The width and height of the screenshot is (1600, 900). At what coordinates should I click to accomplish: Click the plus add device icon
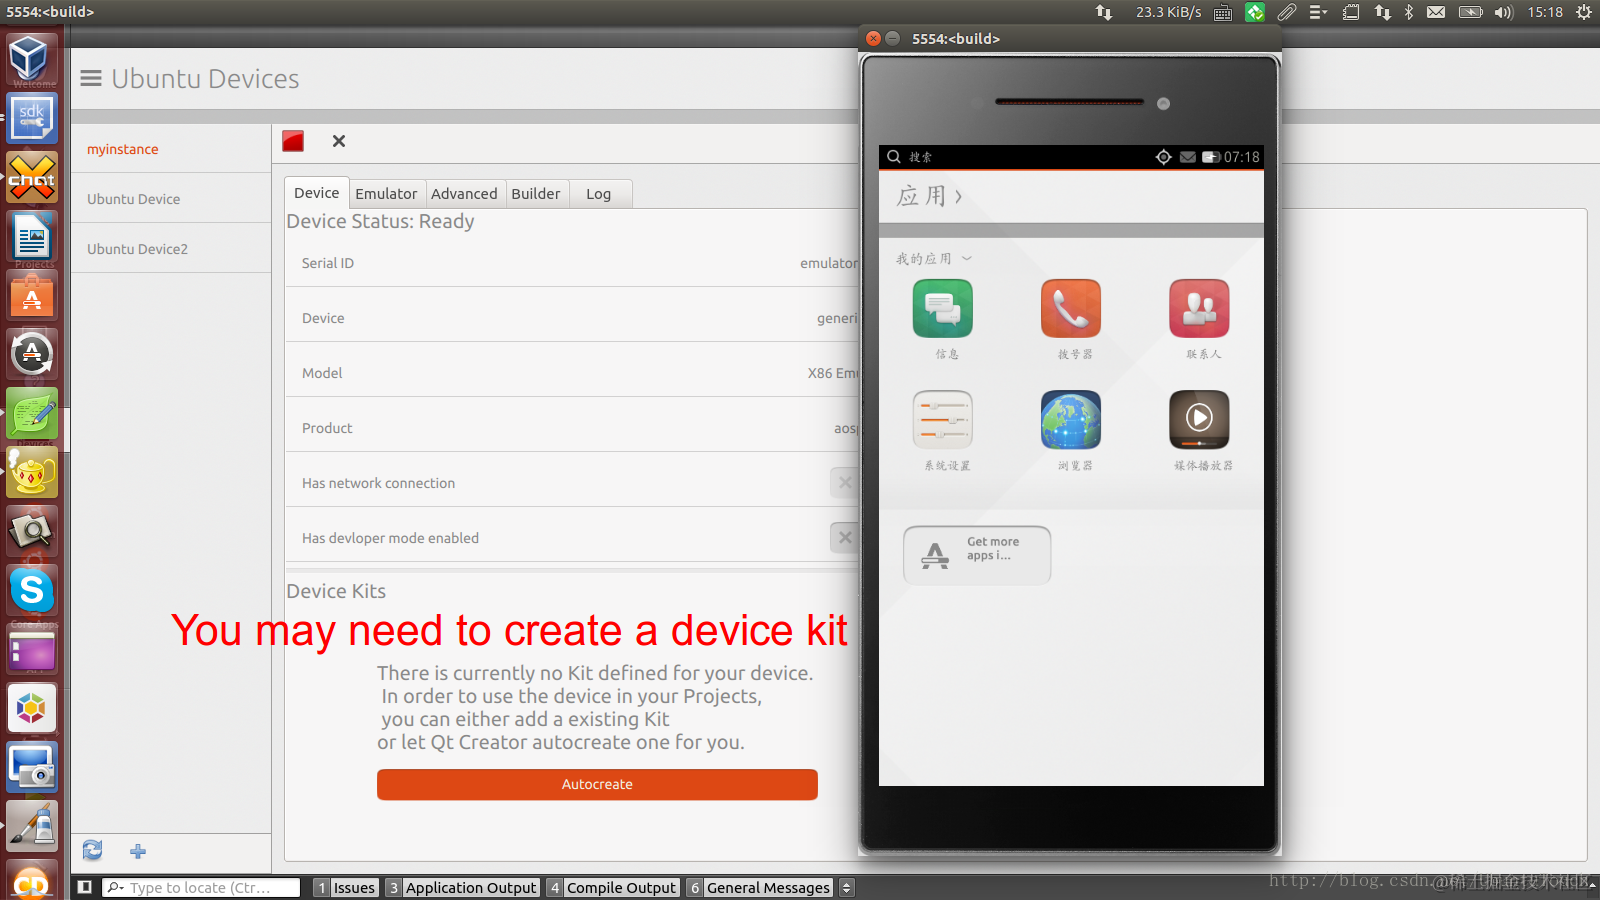point(138,851)
